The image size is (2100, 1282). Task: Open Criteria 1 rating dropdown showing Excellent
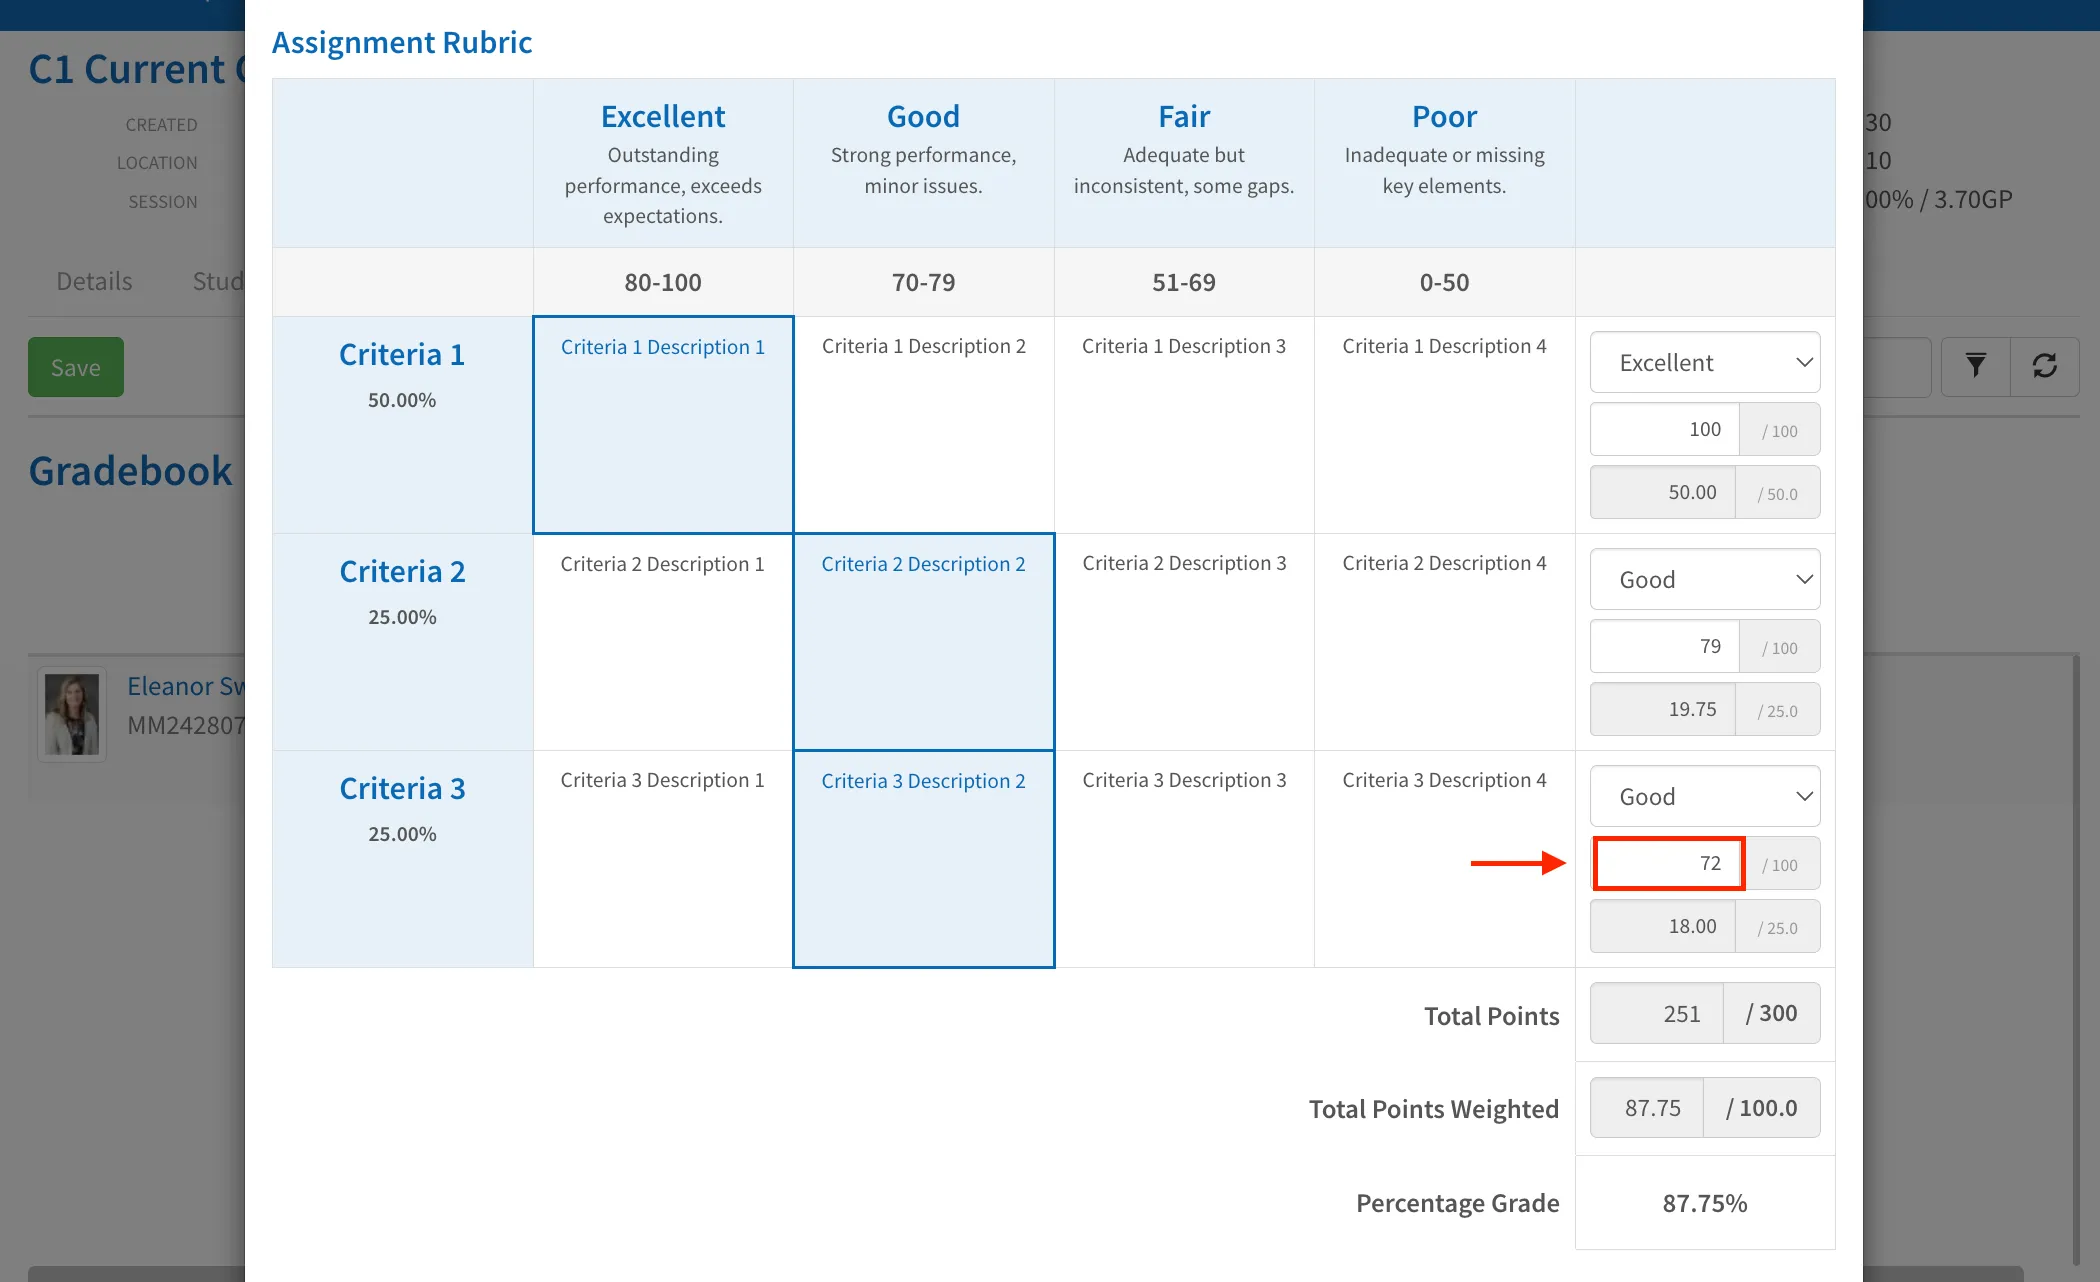(x=1705, y=362)
